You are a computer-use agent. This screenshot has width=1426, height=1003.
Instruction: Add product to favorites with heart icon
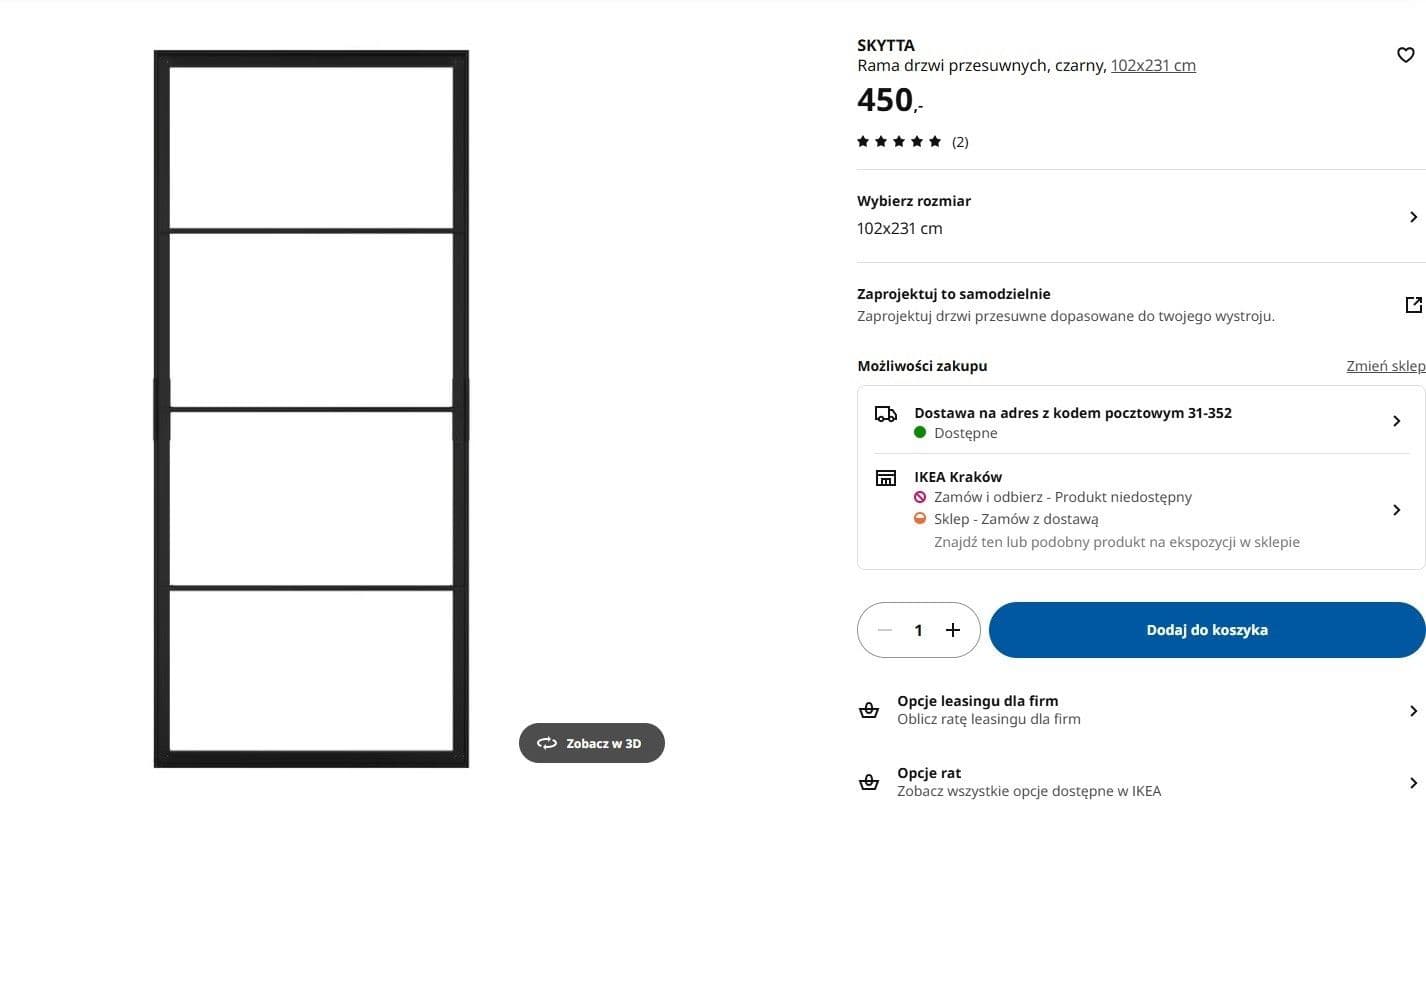pos(1405,55)
